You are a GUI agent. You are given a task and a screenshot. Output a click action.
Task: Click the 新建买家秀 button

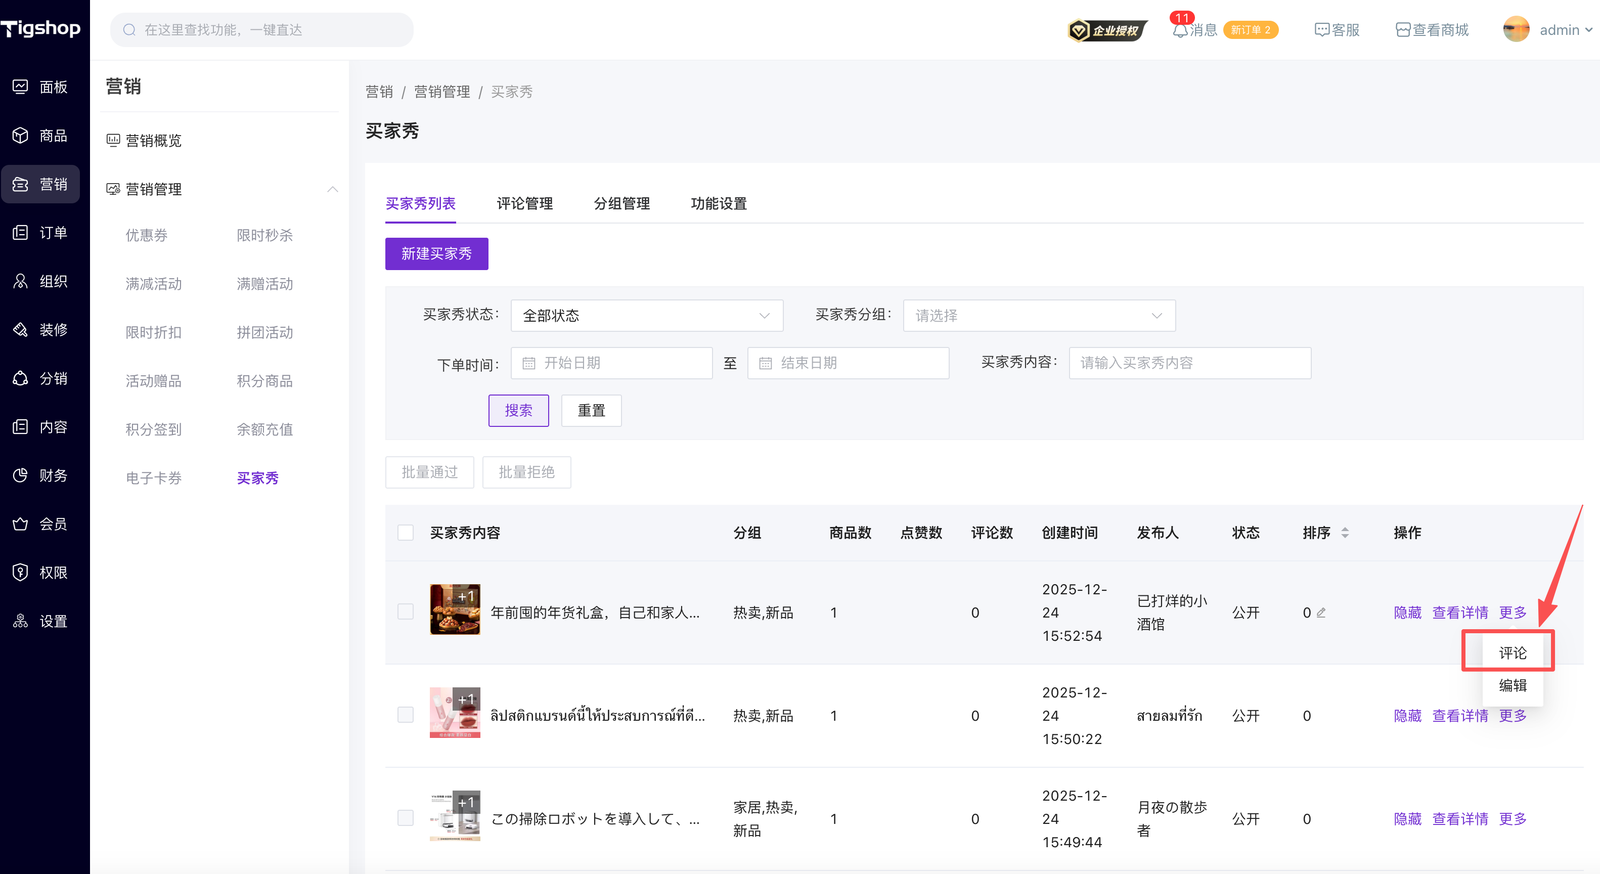(436, 254)
